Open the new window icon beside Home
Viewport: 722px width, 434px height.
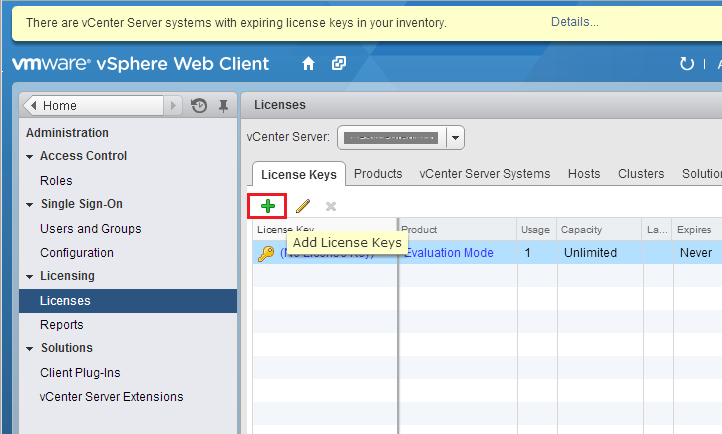(339, 63)
